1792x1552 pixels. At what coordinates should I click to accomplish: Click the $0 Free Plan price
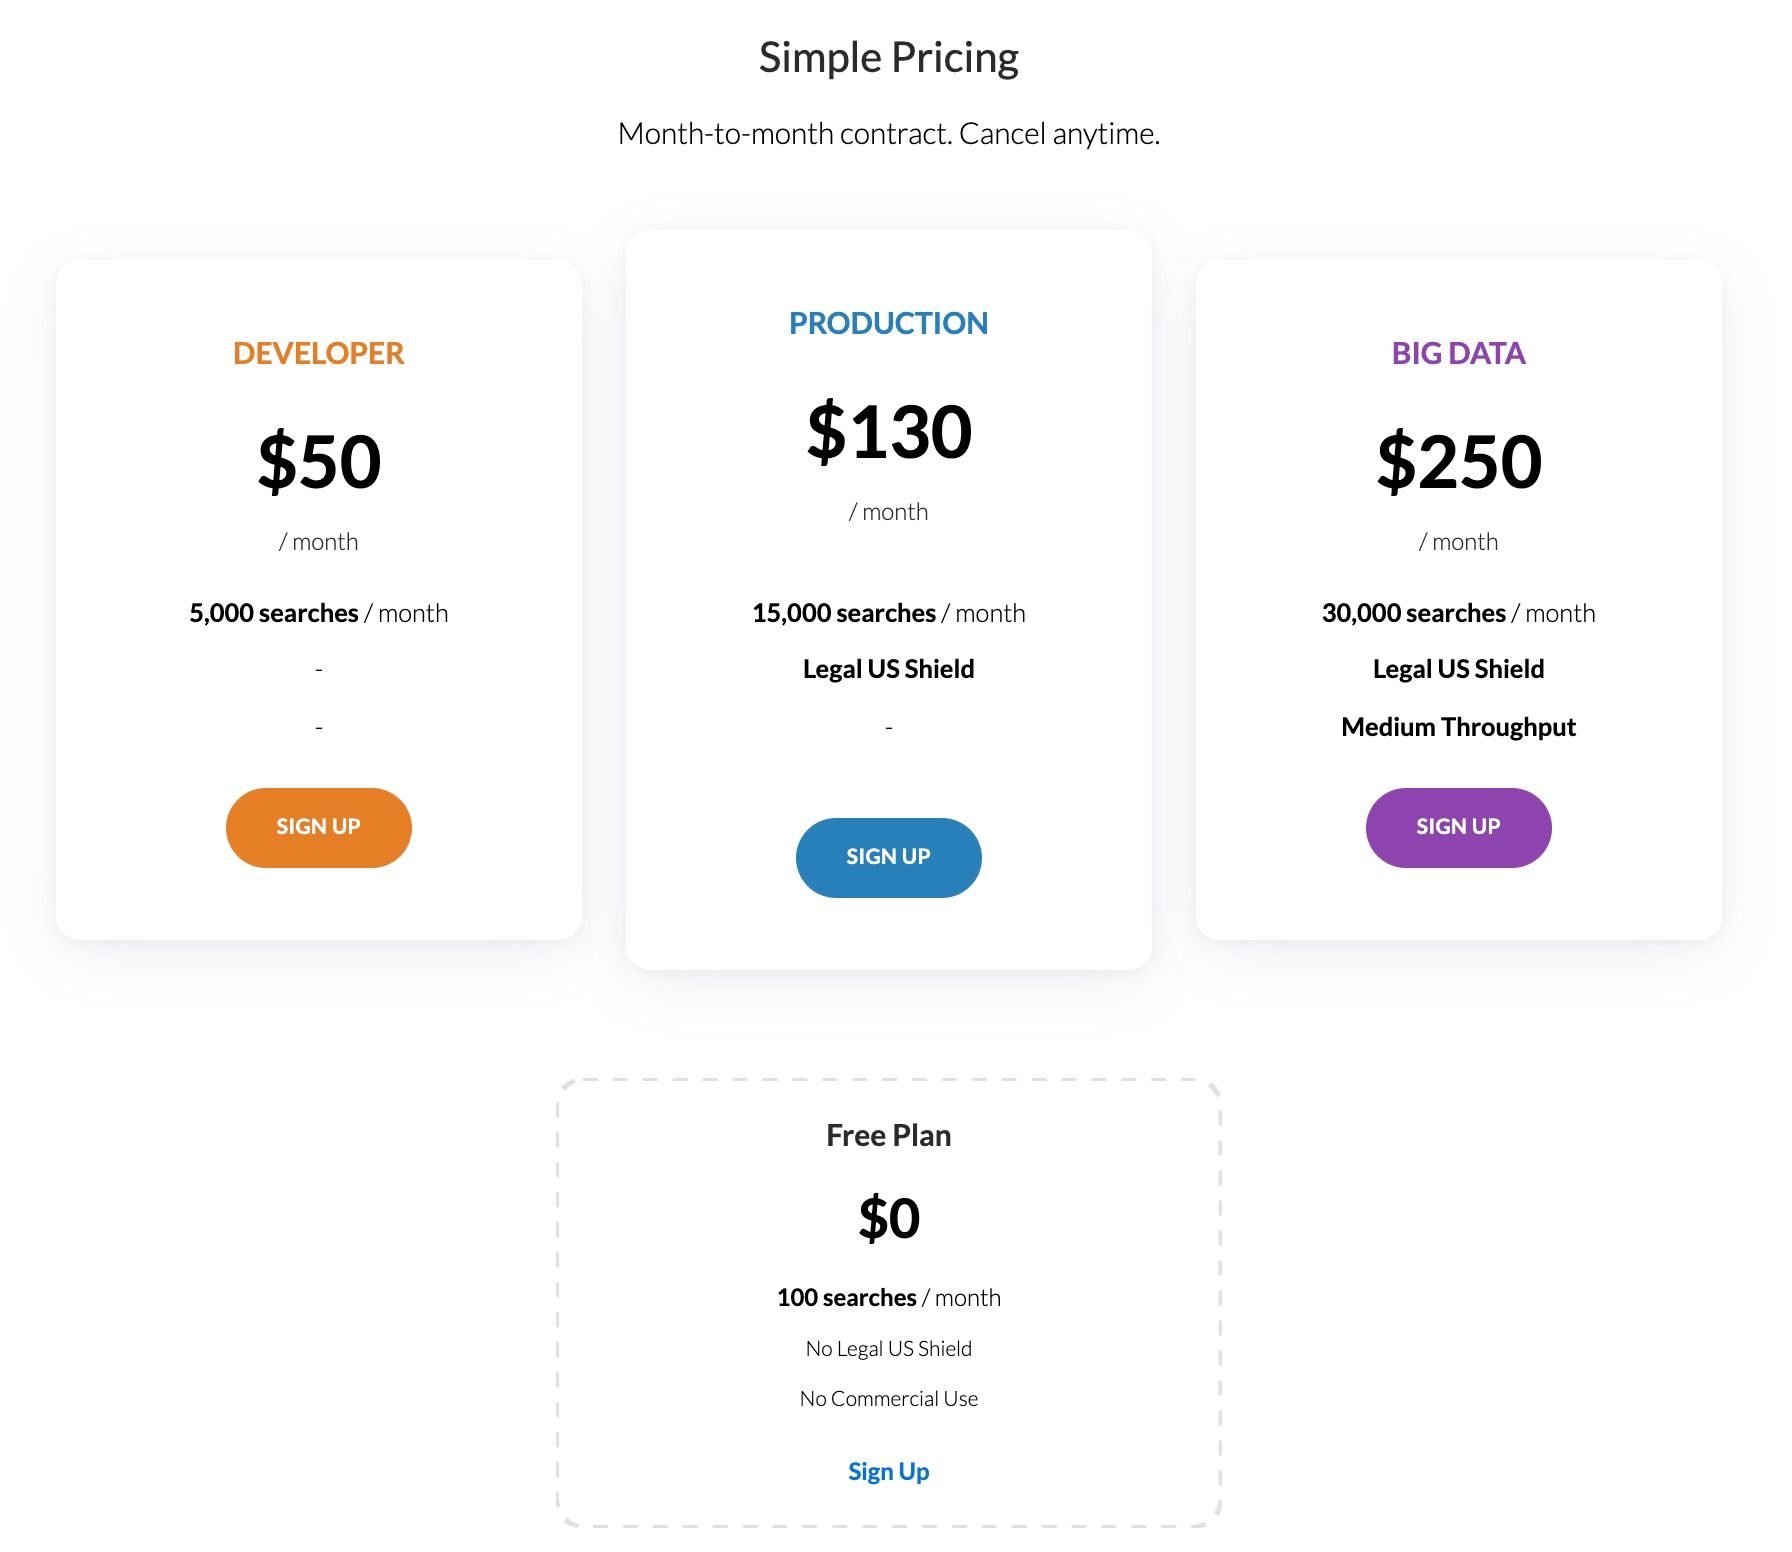click(x=888, y=1218)
